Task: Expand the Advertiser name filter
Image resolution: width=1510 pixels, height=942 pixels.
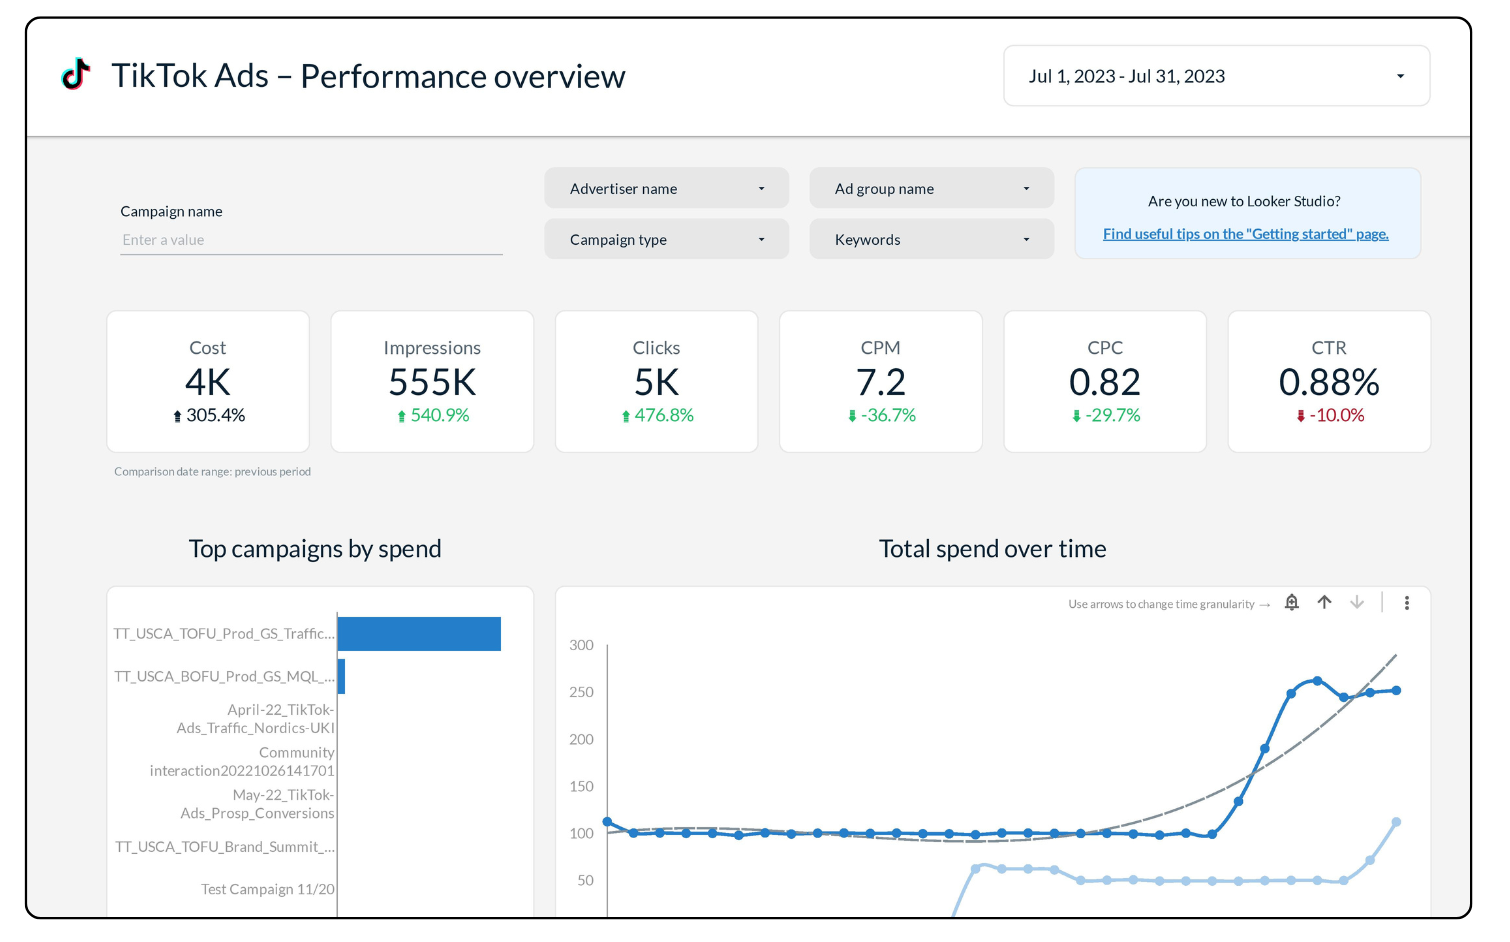Action: tap(666, 189)
